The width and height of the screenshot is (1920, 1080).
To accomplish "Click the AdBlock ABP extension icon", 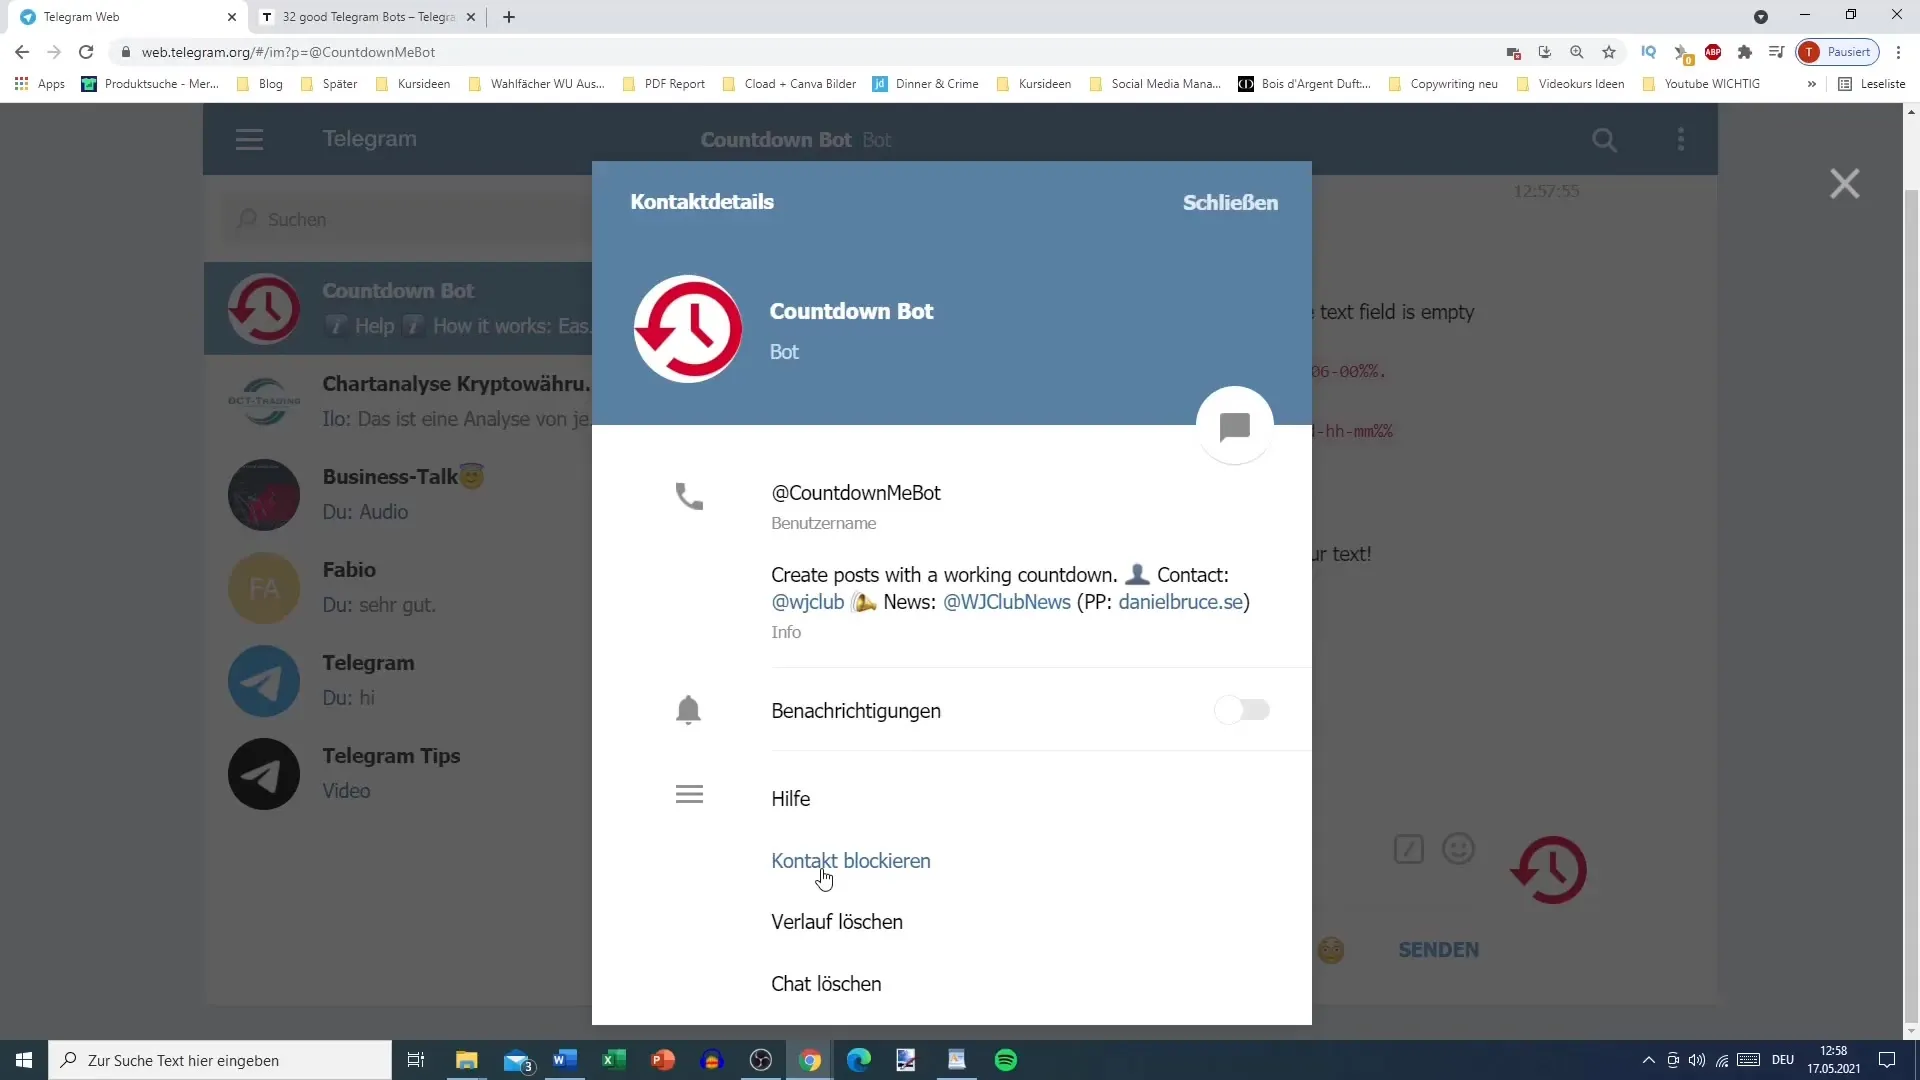I will pos(1713,52).
